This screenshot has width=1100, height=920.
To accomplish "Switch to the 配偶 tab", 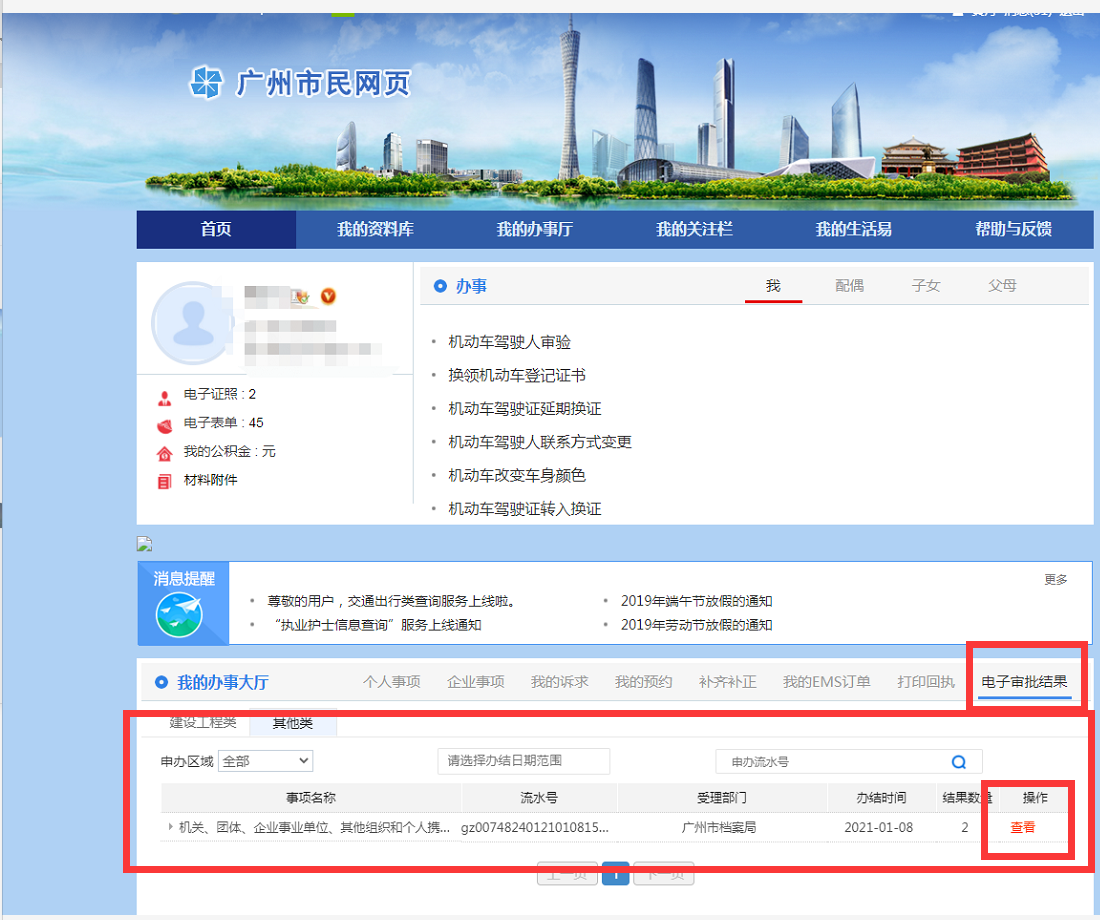I will click(849, 286).
